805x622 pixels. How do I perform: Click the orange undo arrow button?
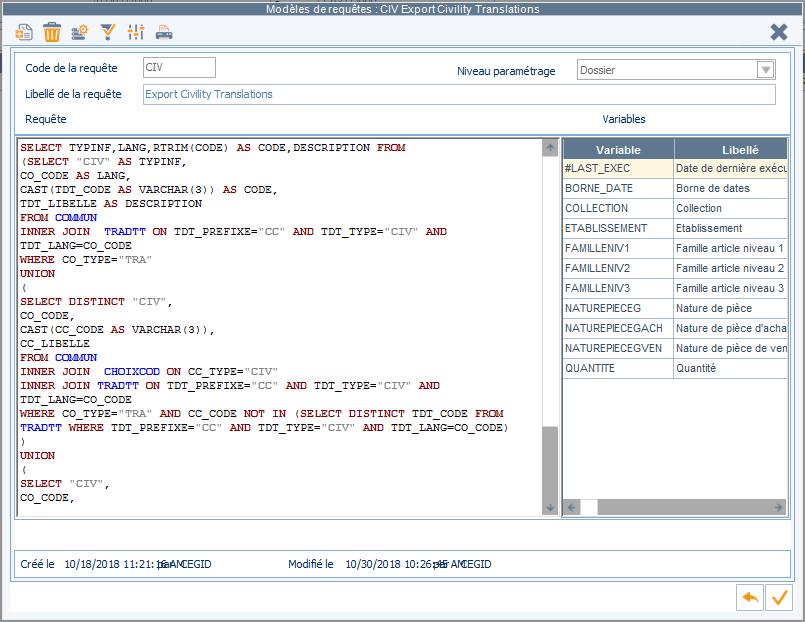pyautogui.click(x=750, y=597)
